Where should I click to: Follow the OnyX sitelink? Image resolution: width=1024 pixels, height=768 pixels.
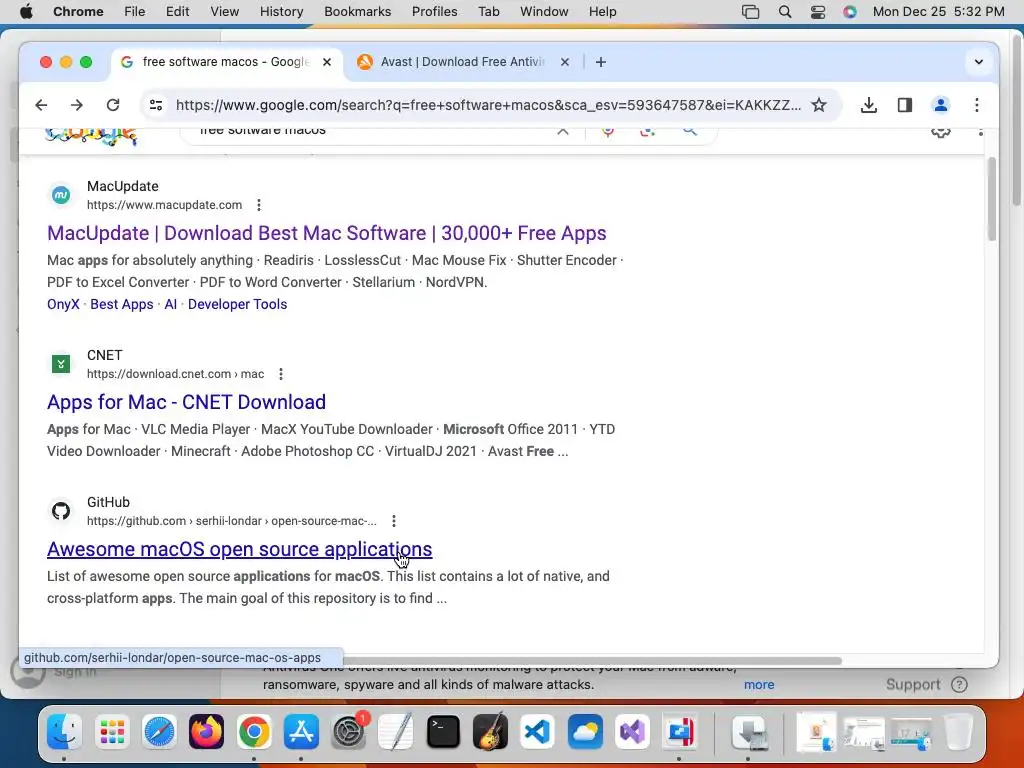pos(63,304)
